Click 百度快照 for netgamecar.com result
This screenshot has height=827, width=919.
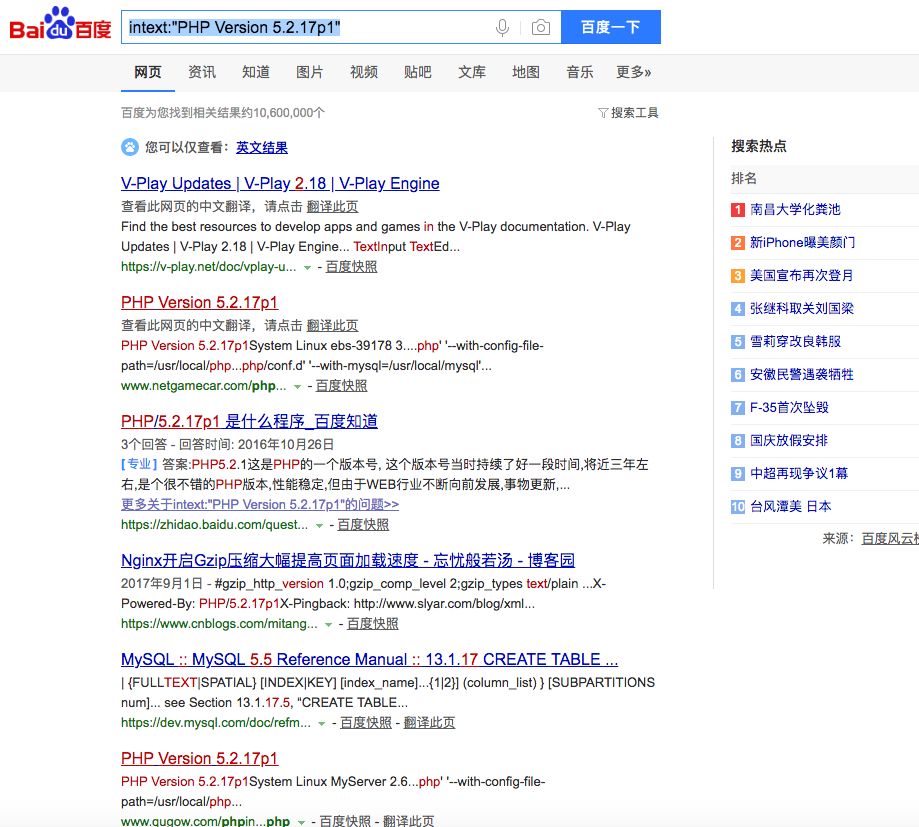tap(341, 386)
